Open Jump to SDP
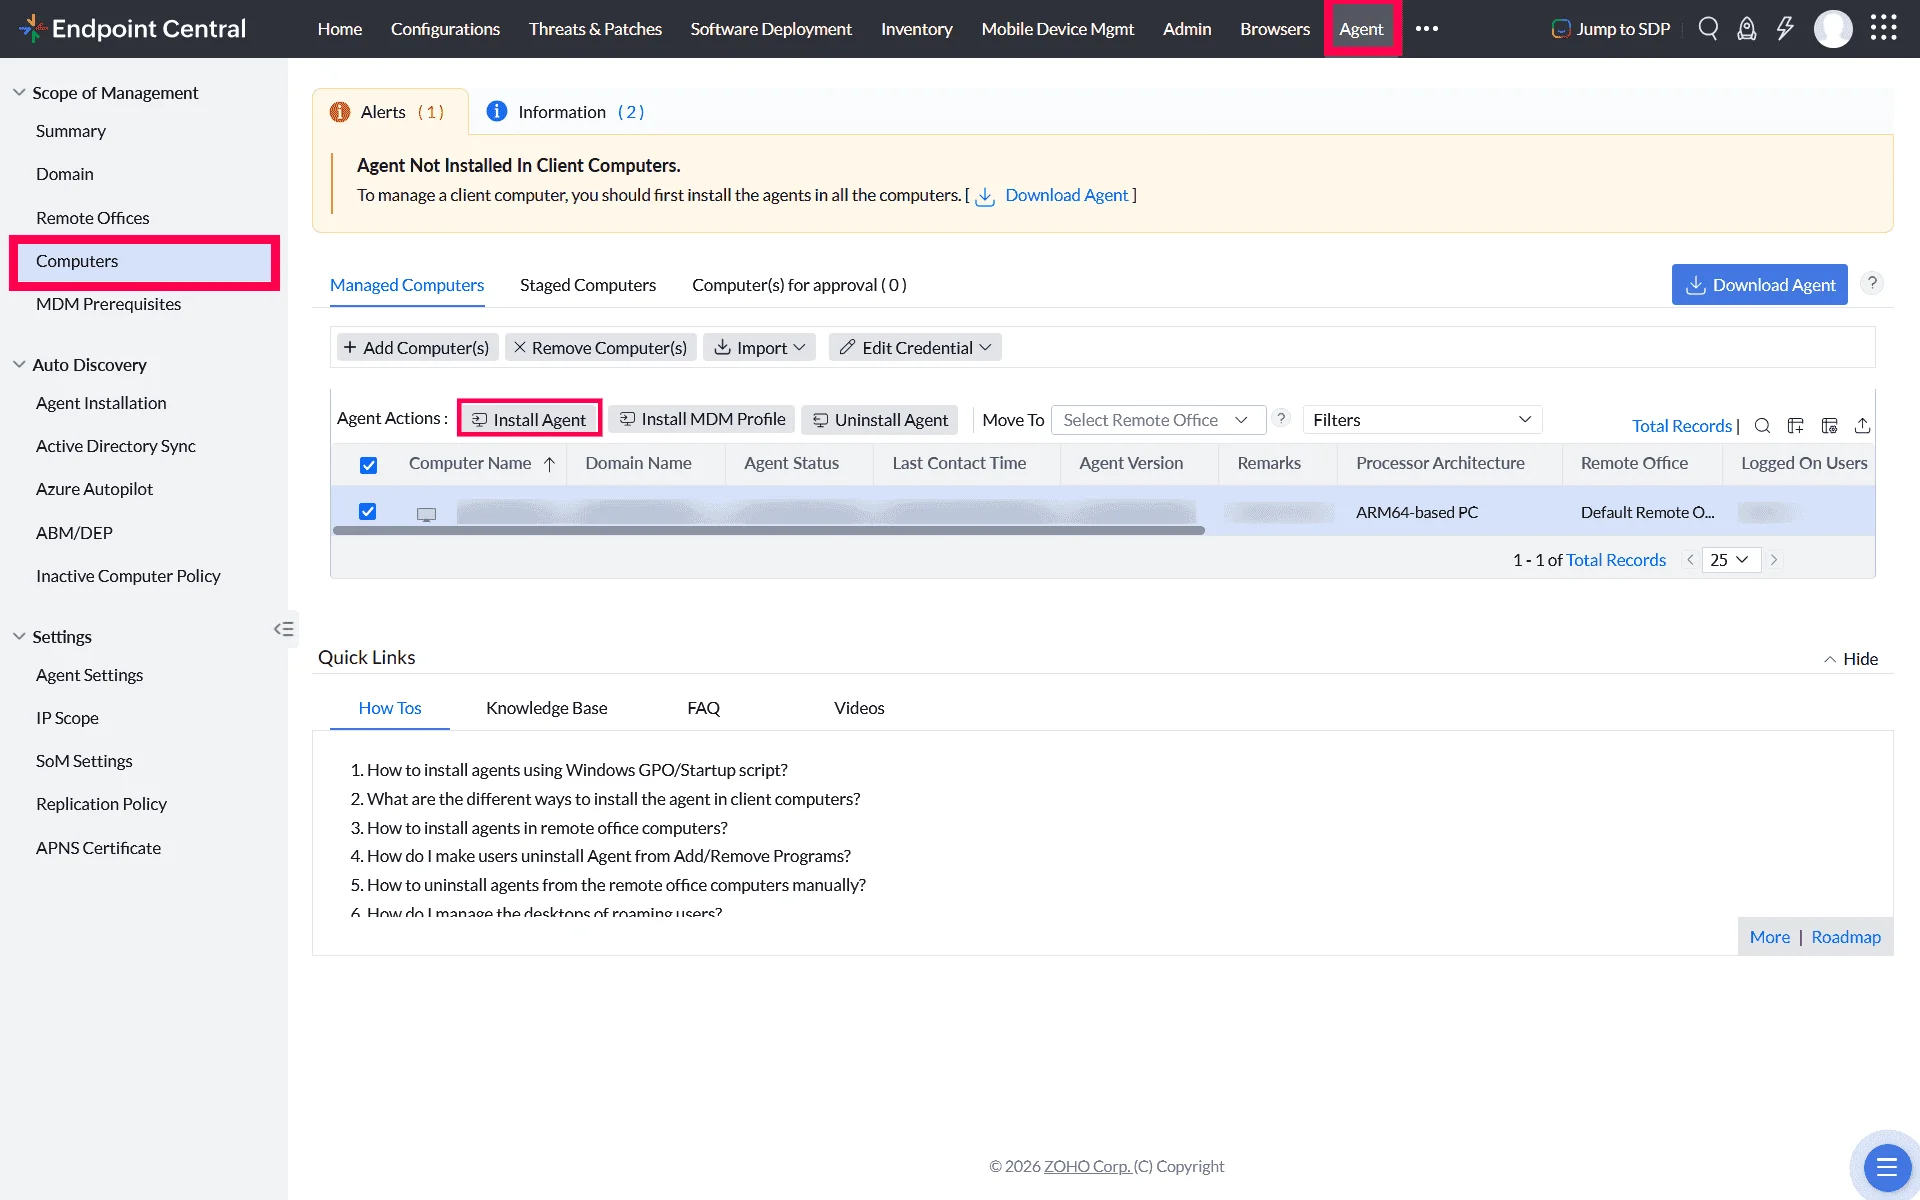The height and width of the screenshot is (1200, 1920). pyautogui.click(x=1611, y=29)
